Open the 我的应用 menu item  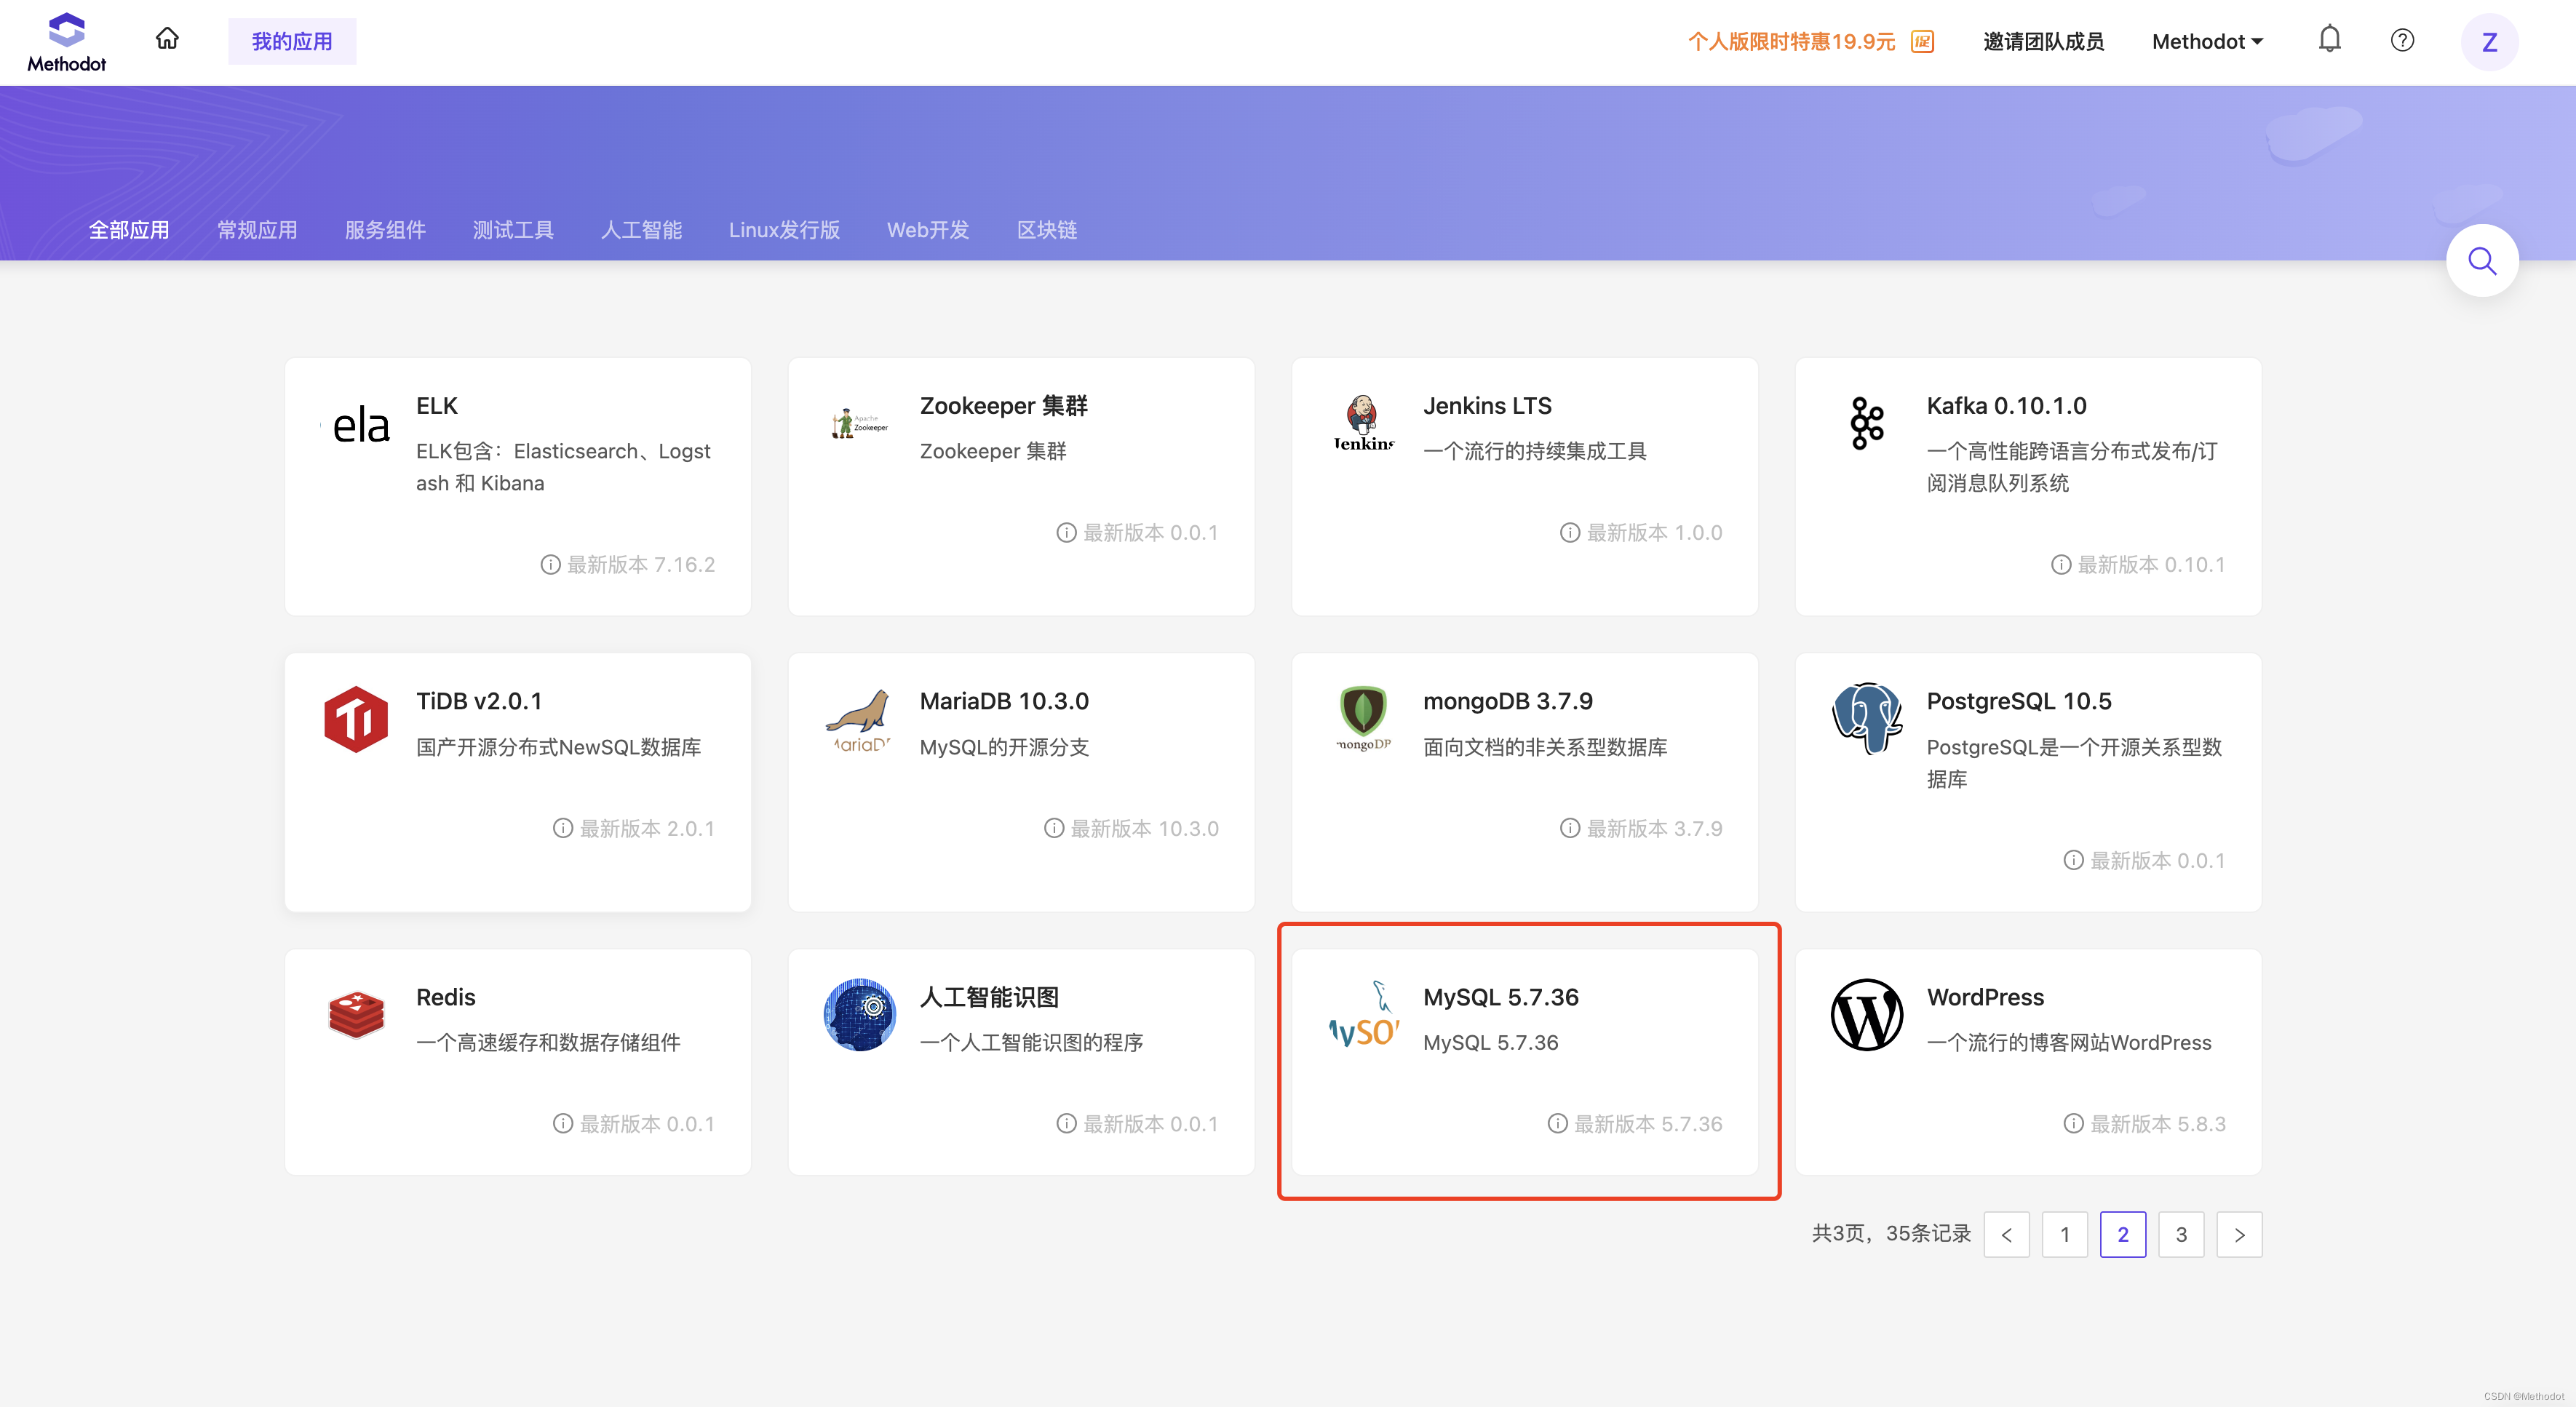[x=292, y=42]
